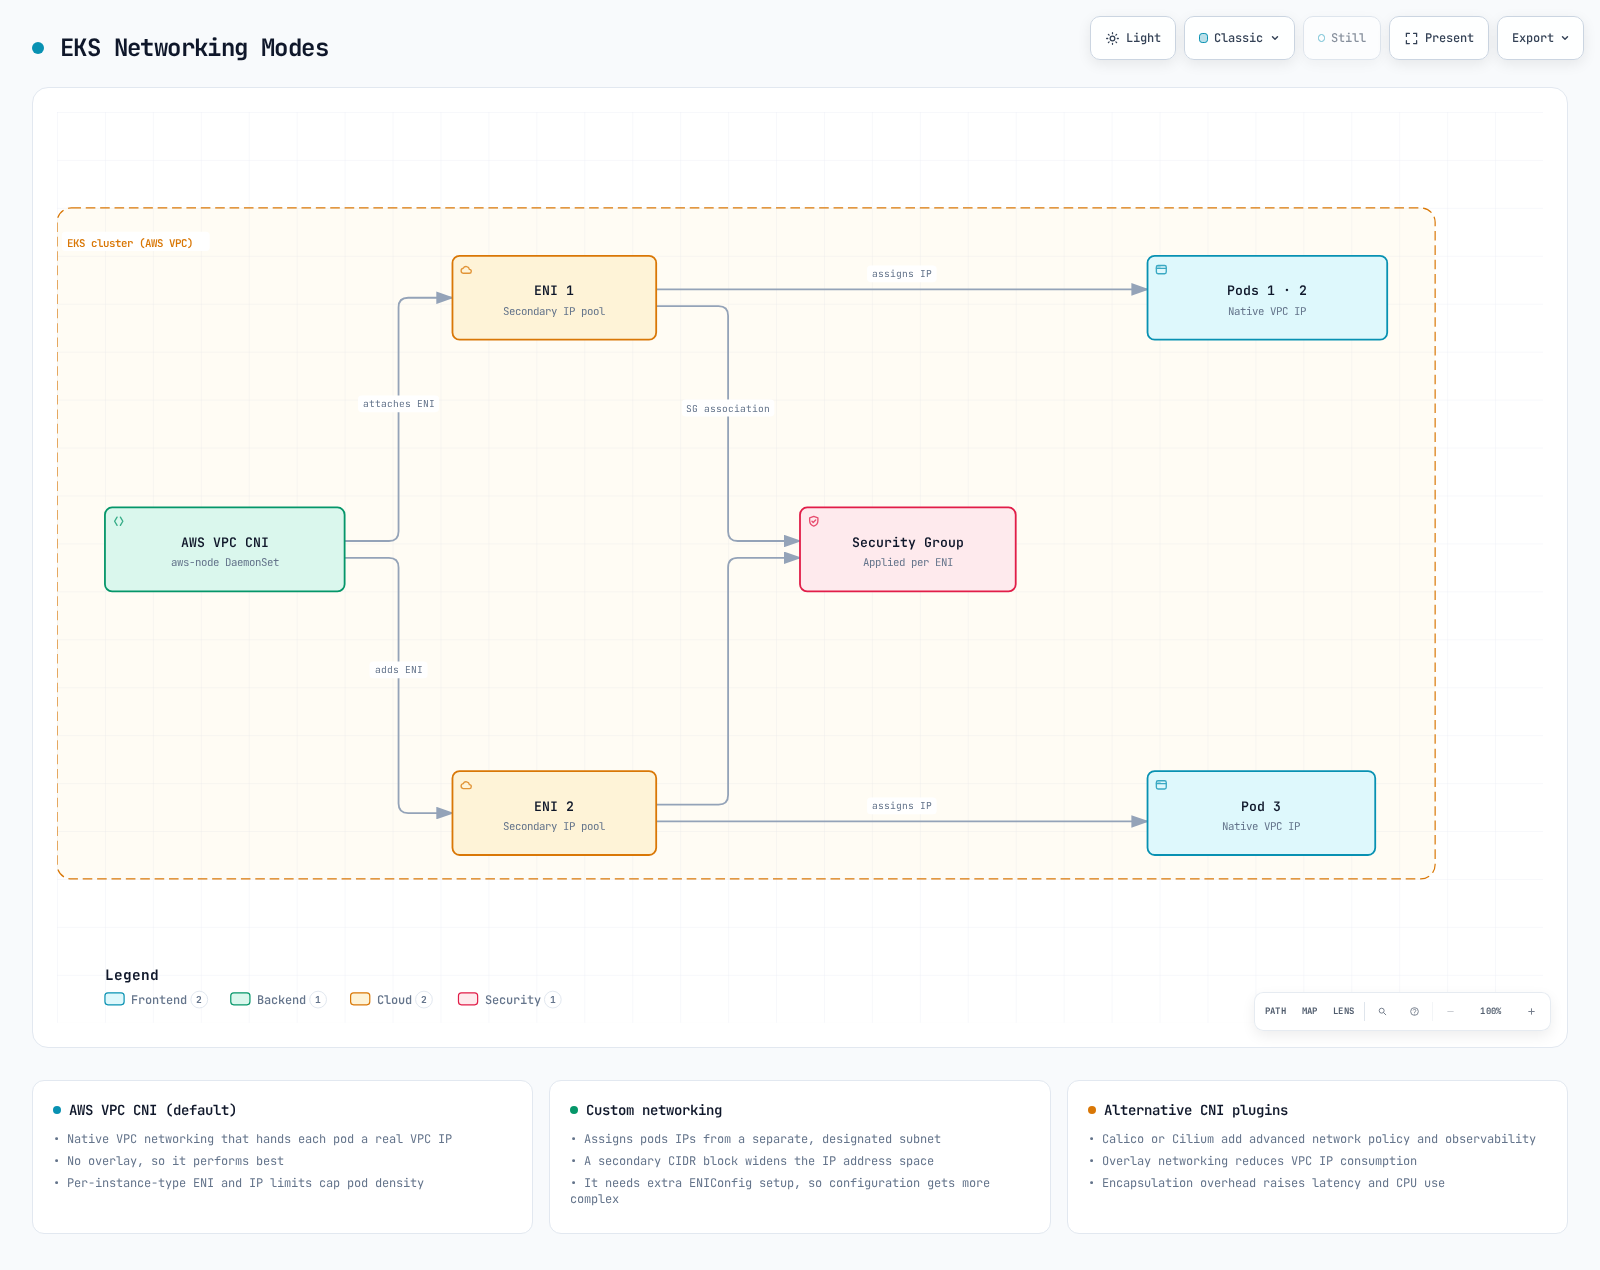Select the ENI 2 node

(554, 813)
